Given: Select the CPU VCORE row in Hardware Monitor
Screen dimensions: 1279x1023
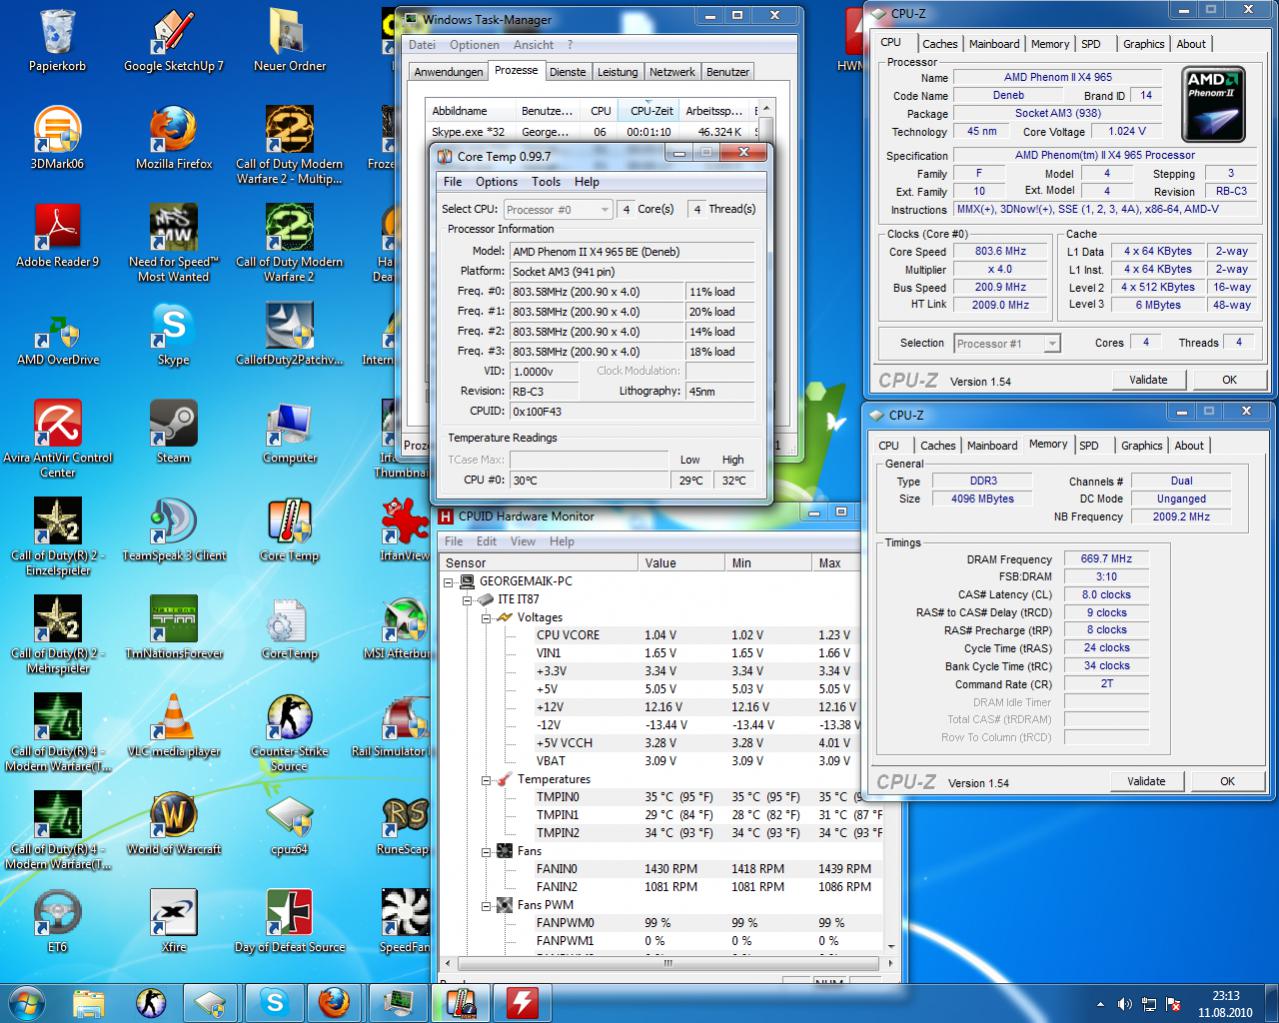Looking at the screenshot, I should (660, 635).
